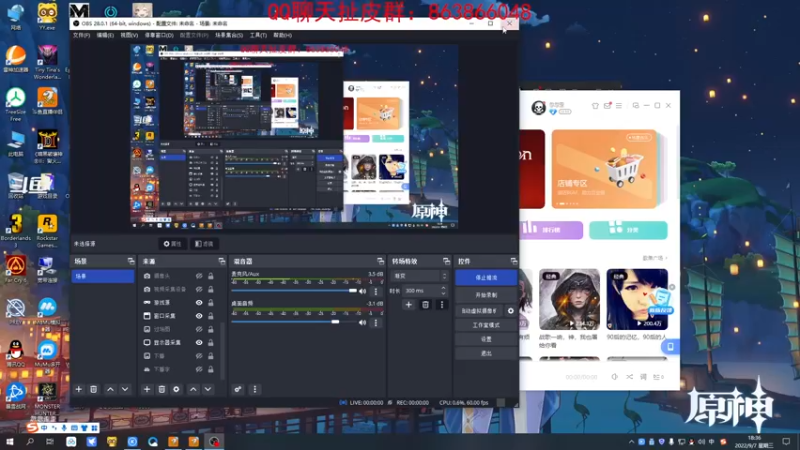Open 滤镜 filters button above panels
800x450 pixels.
point(204,244)
